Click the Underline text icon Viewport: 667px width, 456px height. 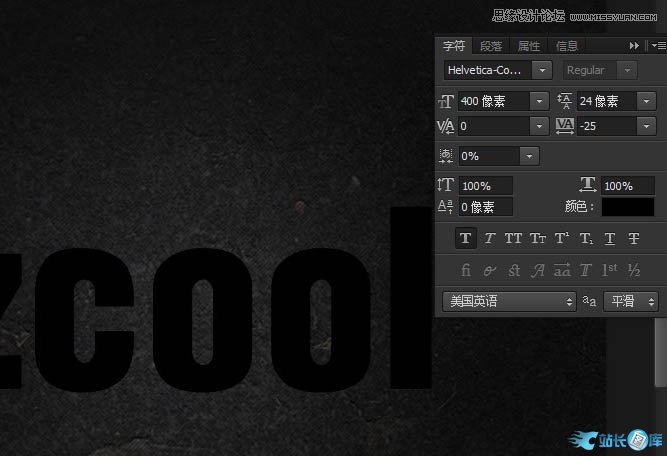610,238
